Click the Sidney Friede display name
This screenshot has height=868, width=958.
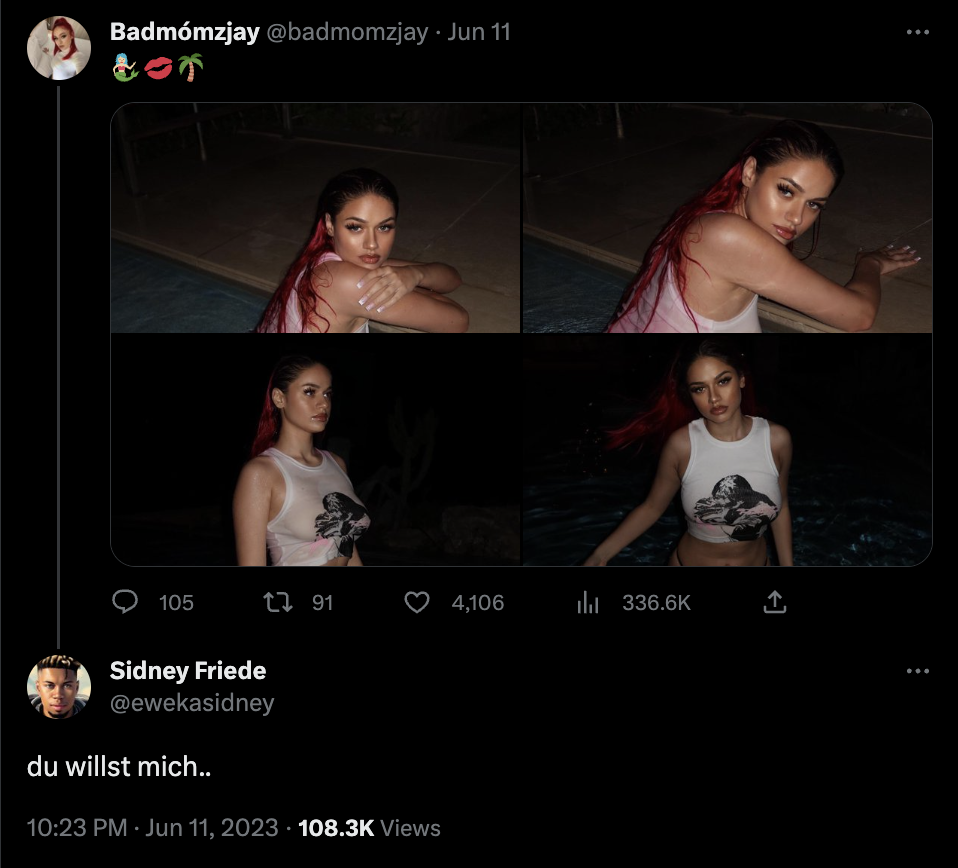[x=187, y=670]
